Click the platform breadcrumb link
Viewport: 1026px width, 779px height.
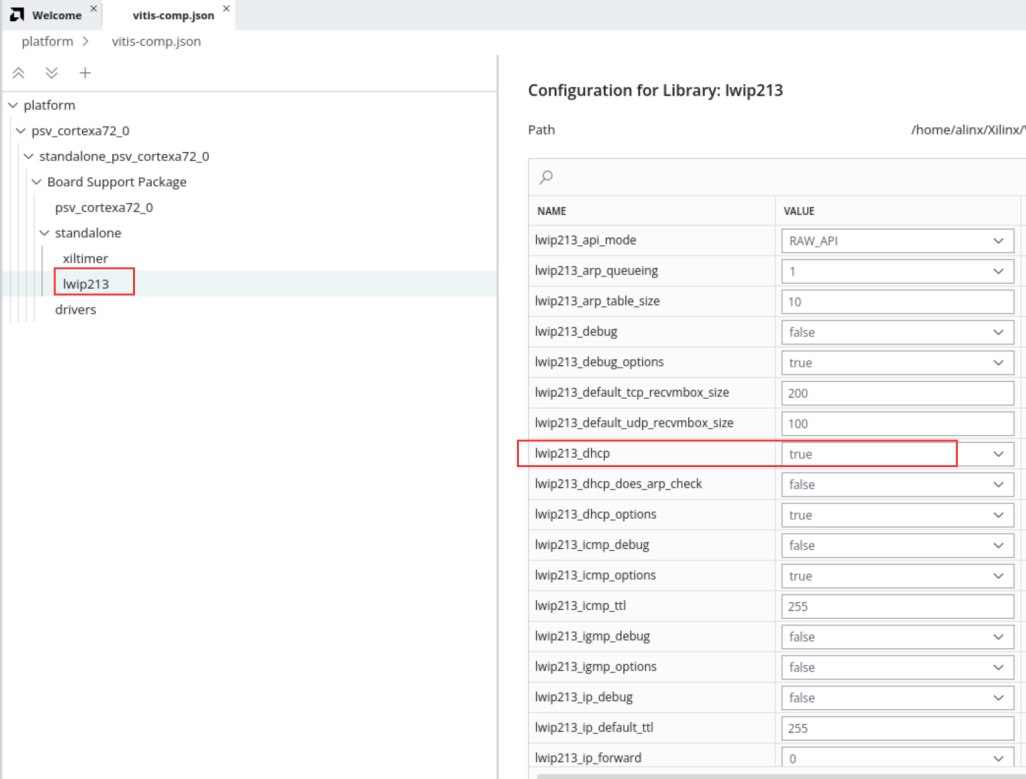(47, 41)
